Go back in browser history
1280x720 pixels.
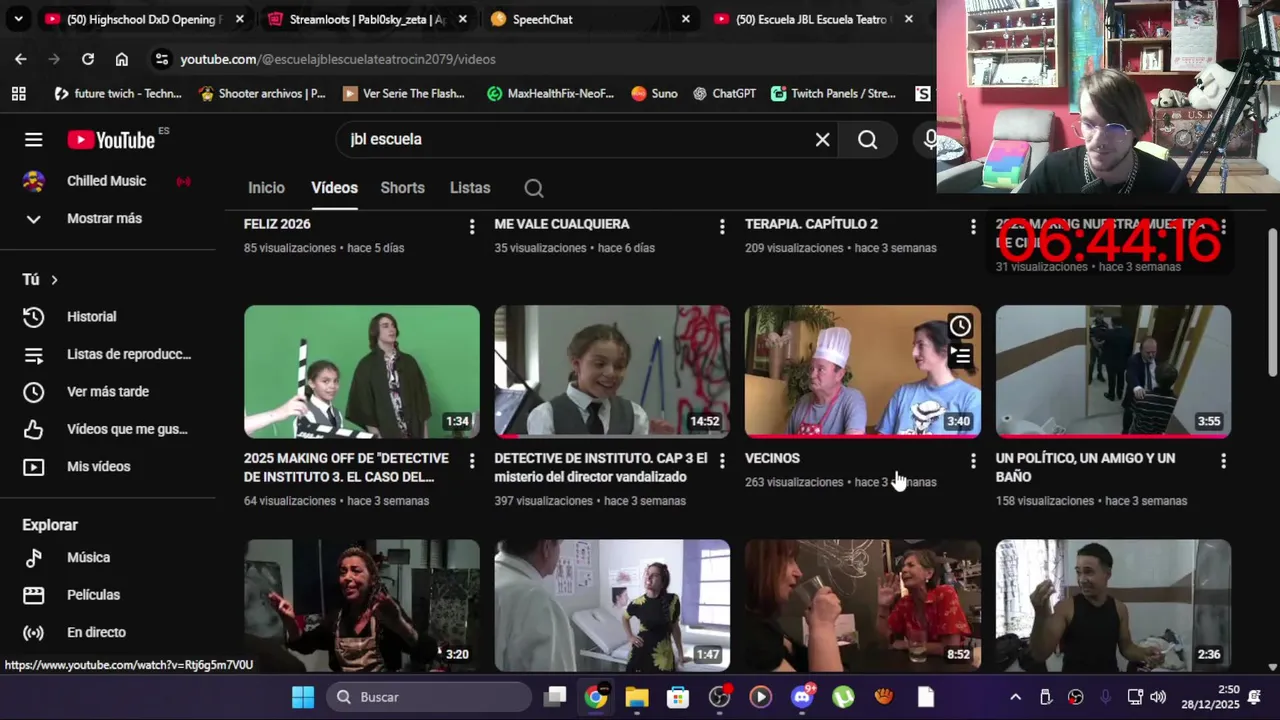[x=21, y=59]
